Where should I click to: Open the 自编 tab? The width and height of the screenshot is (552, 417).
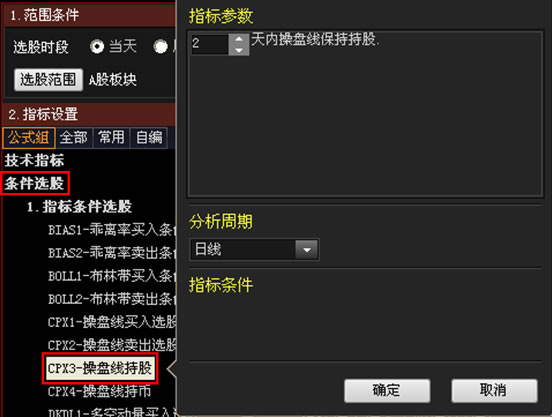pyautogui.click(x=149, y=138)
